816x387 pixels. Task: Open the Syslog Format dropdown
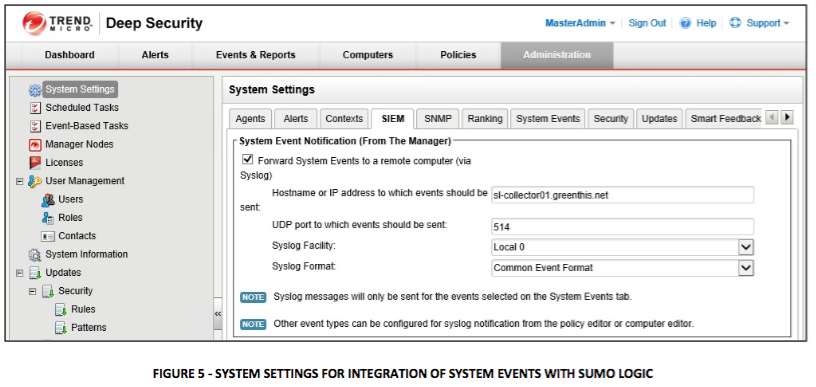coord(746,268)
